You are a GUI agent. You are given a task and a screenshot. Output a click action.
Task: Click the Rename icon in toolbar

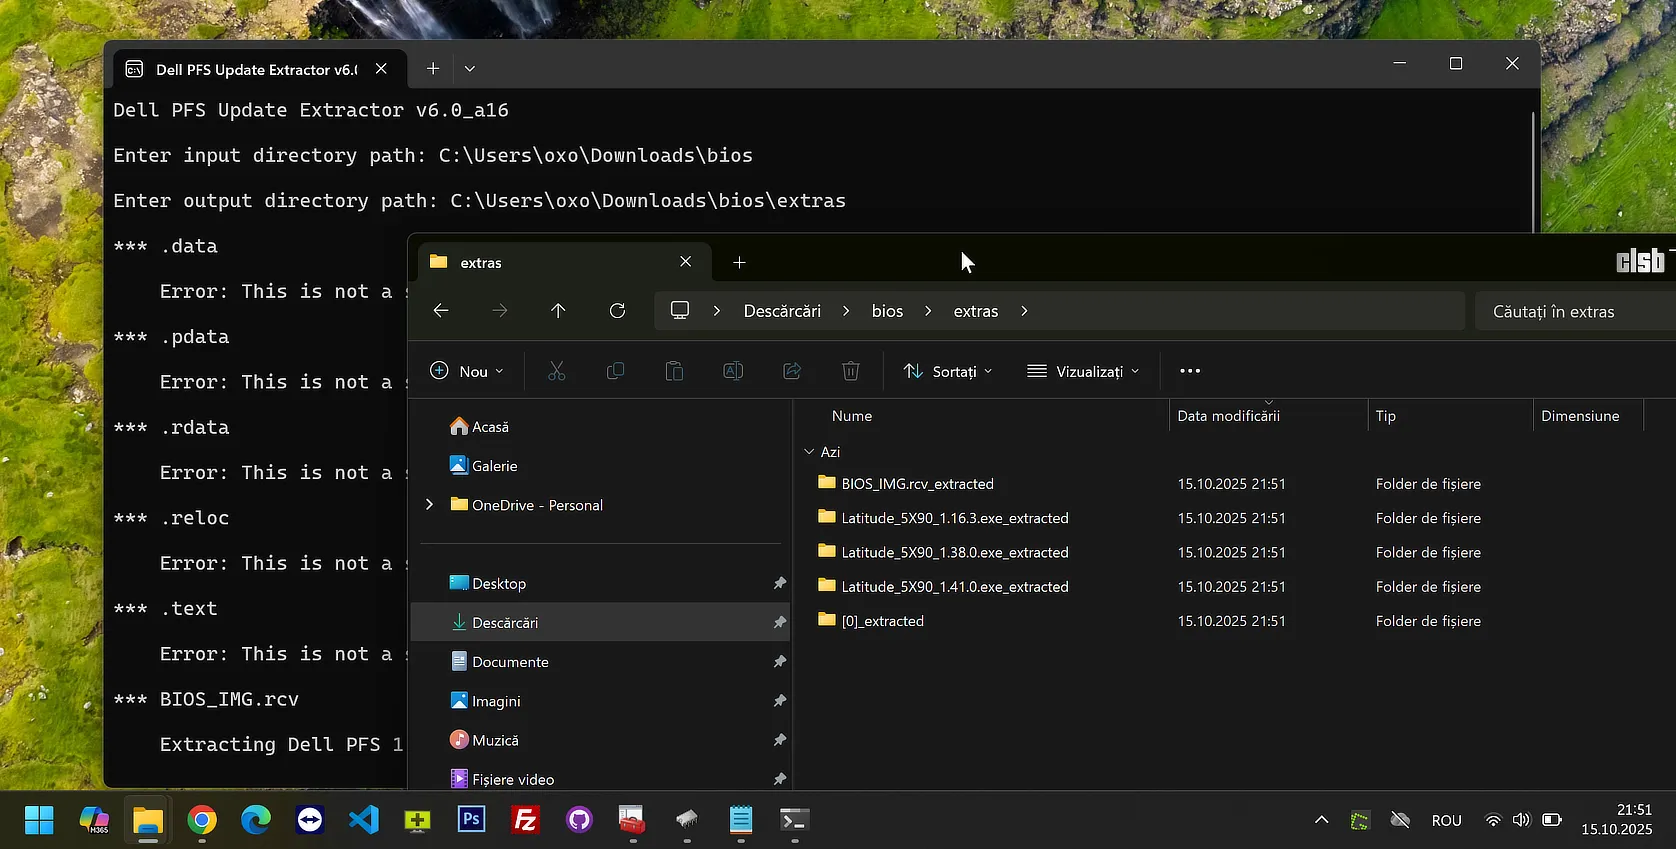tap(733, 371)
